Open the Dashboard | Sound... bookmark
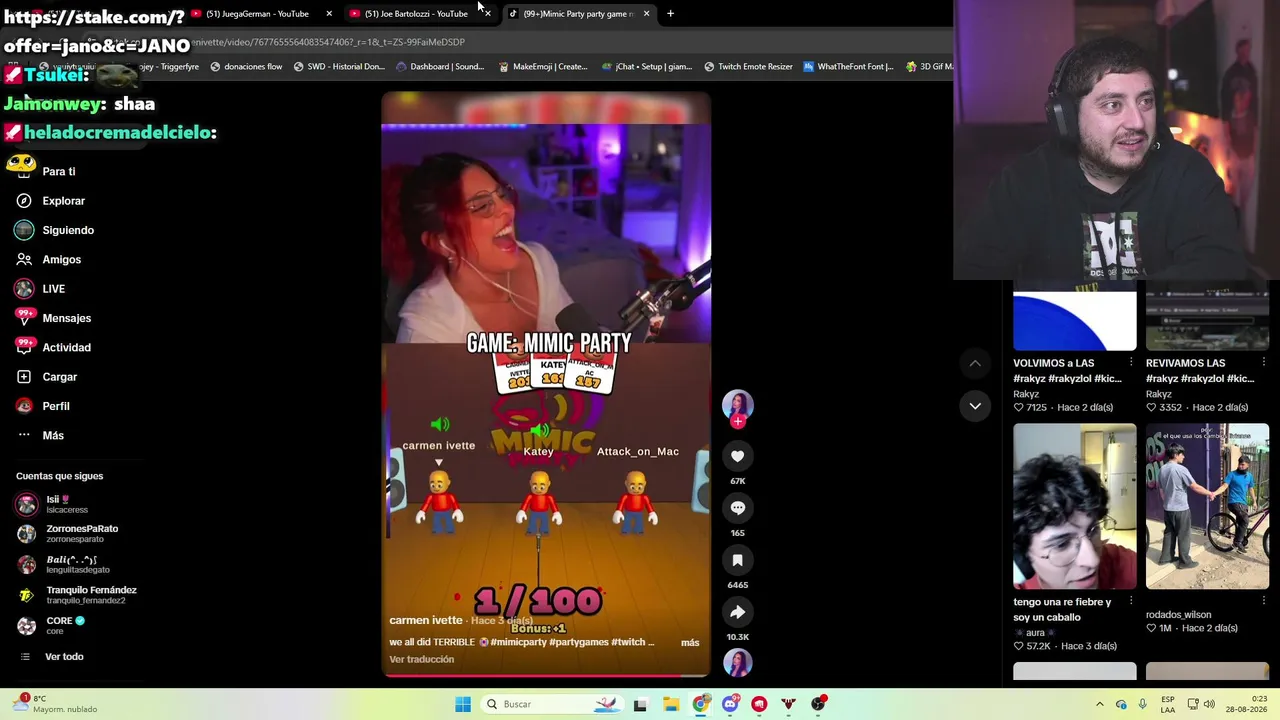The height and width of the screenshot is (720, 1280). (x=439, y=67)
